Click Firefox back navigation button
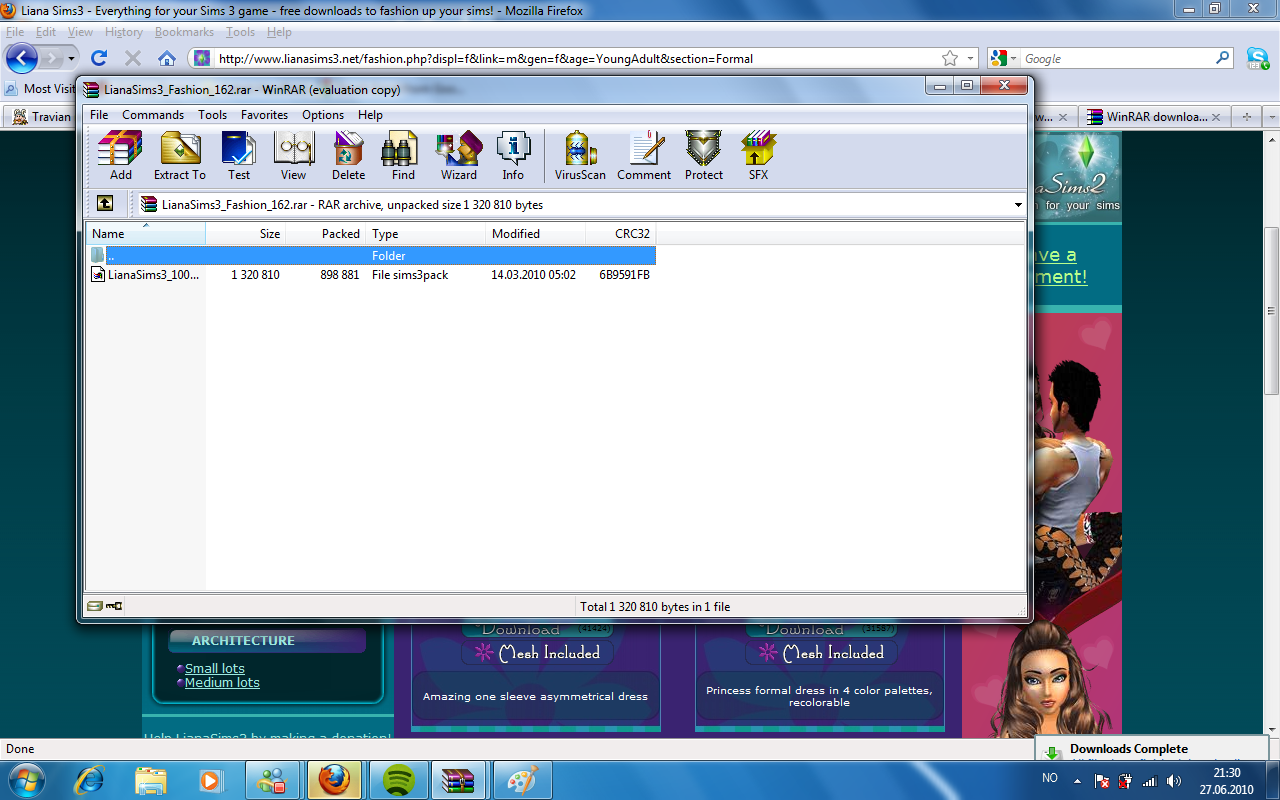The width and height of the screenshot is (1280, 800). (22, 58)
